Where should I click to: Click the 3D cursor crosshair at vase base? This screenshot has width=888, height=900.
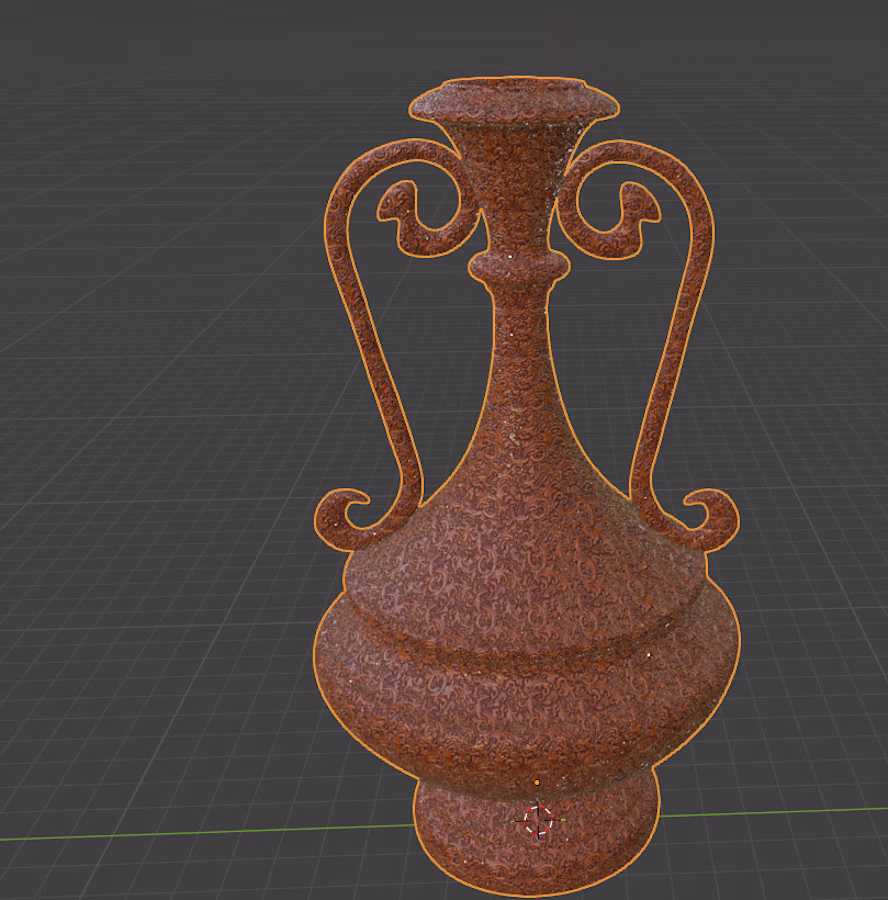tap(538, 820)
